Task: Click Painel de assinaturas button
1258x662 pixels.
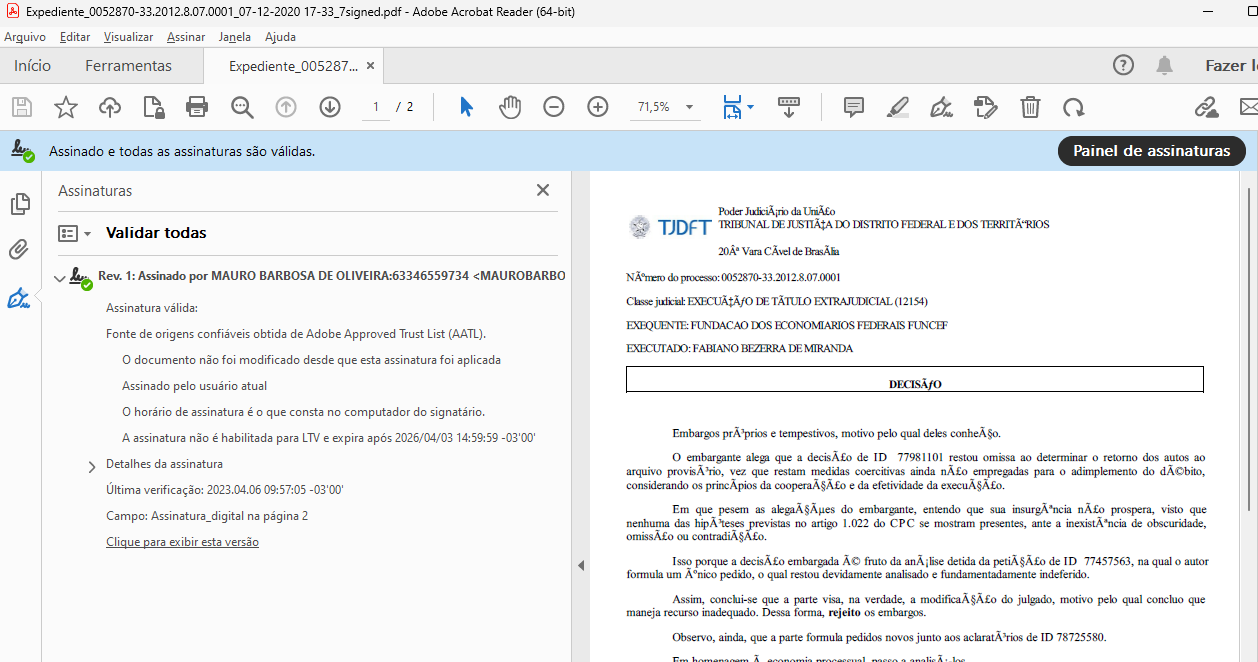Action: (1152, 151)
